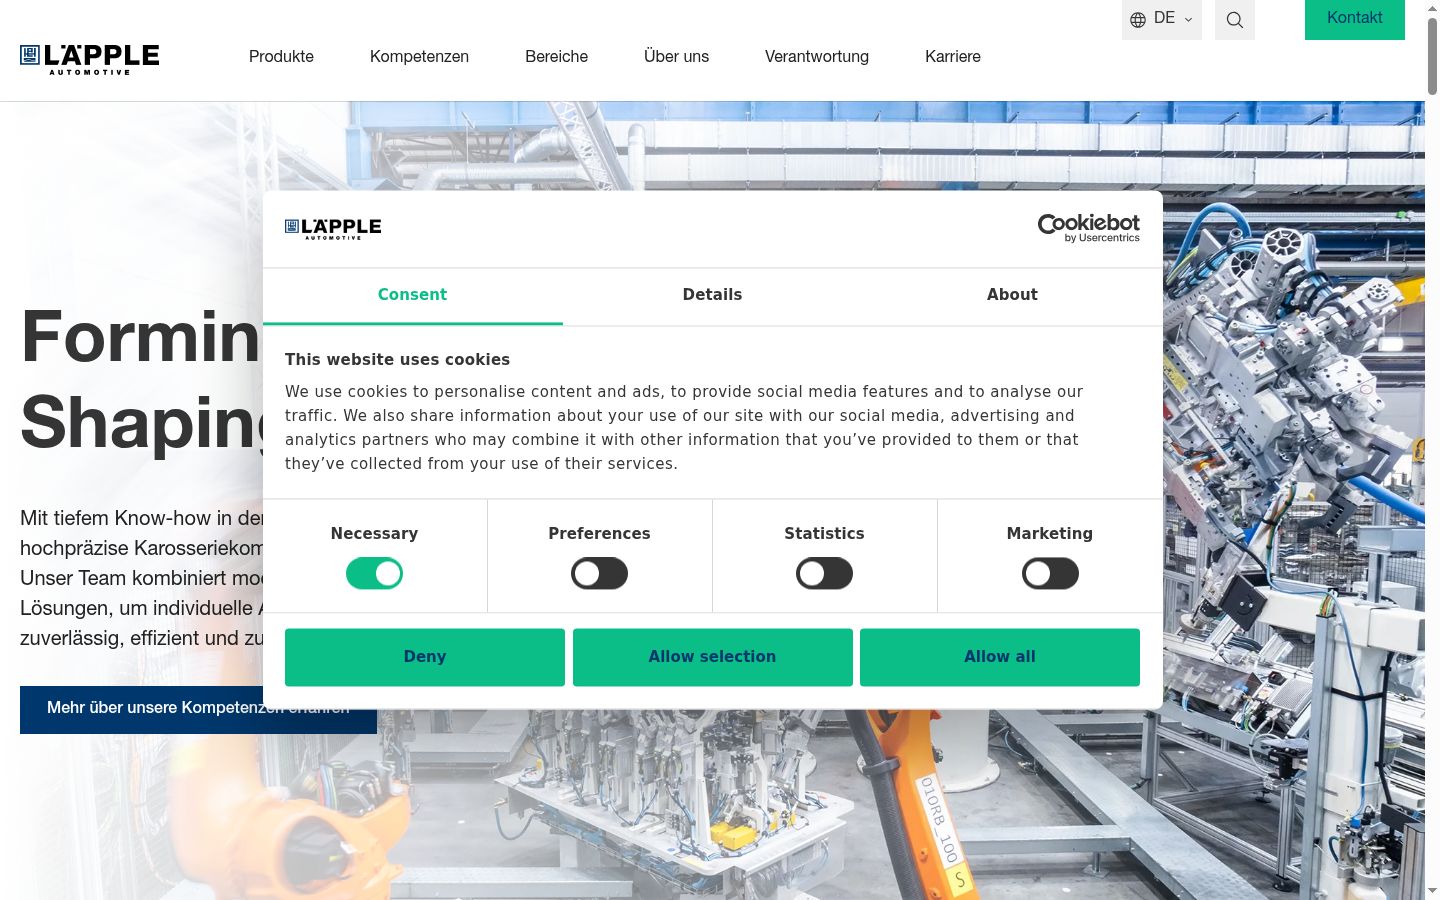Image resolution: width=1440 pixels, height=900 pixels.
Task: Open the Produkte navigation menu
Action: [x=281, y=57]
